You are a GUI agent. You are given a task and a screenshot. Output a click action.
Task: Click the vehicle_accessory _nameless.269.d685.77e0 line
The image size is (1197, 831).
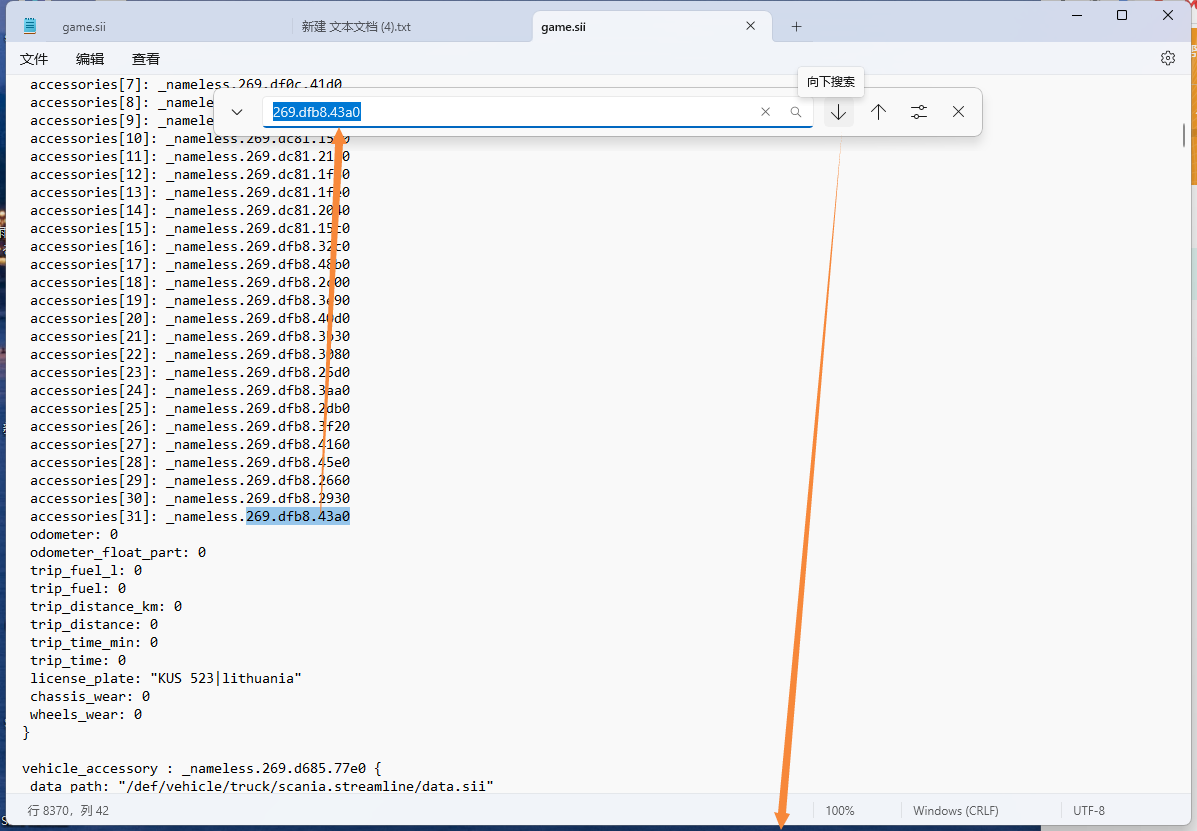point(202,768)
